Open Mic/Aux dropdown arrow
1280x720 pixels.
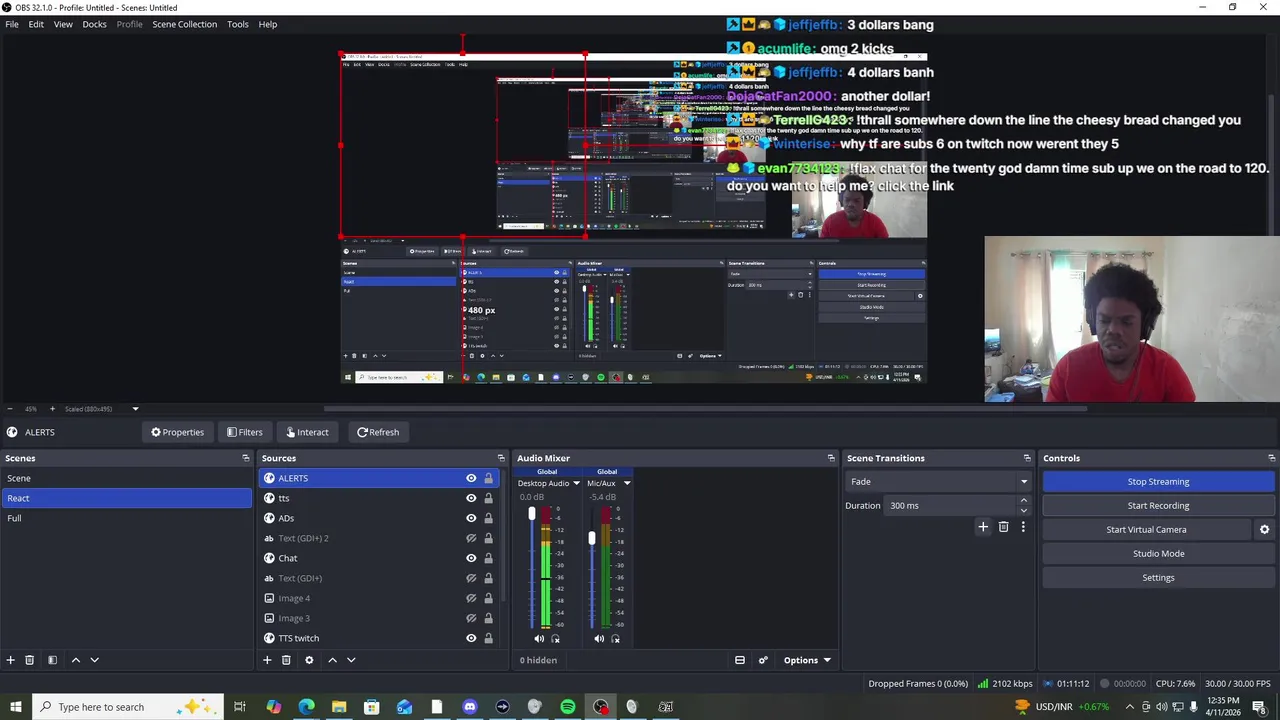[x=627, y=483]
